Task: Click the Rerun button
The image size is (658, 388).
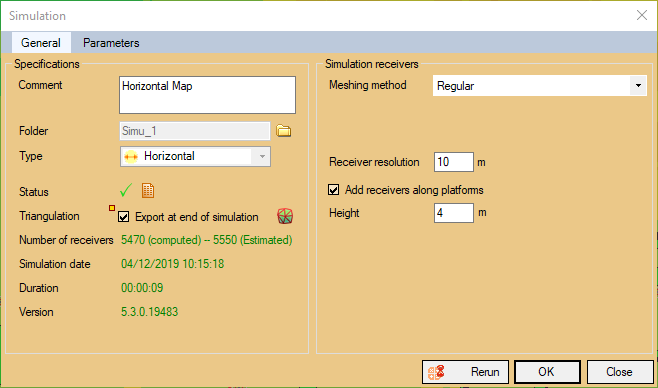Action: click(465, 372)
